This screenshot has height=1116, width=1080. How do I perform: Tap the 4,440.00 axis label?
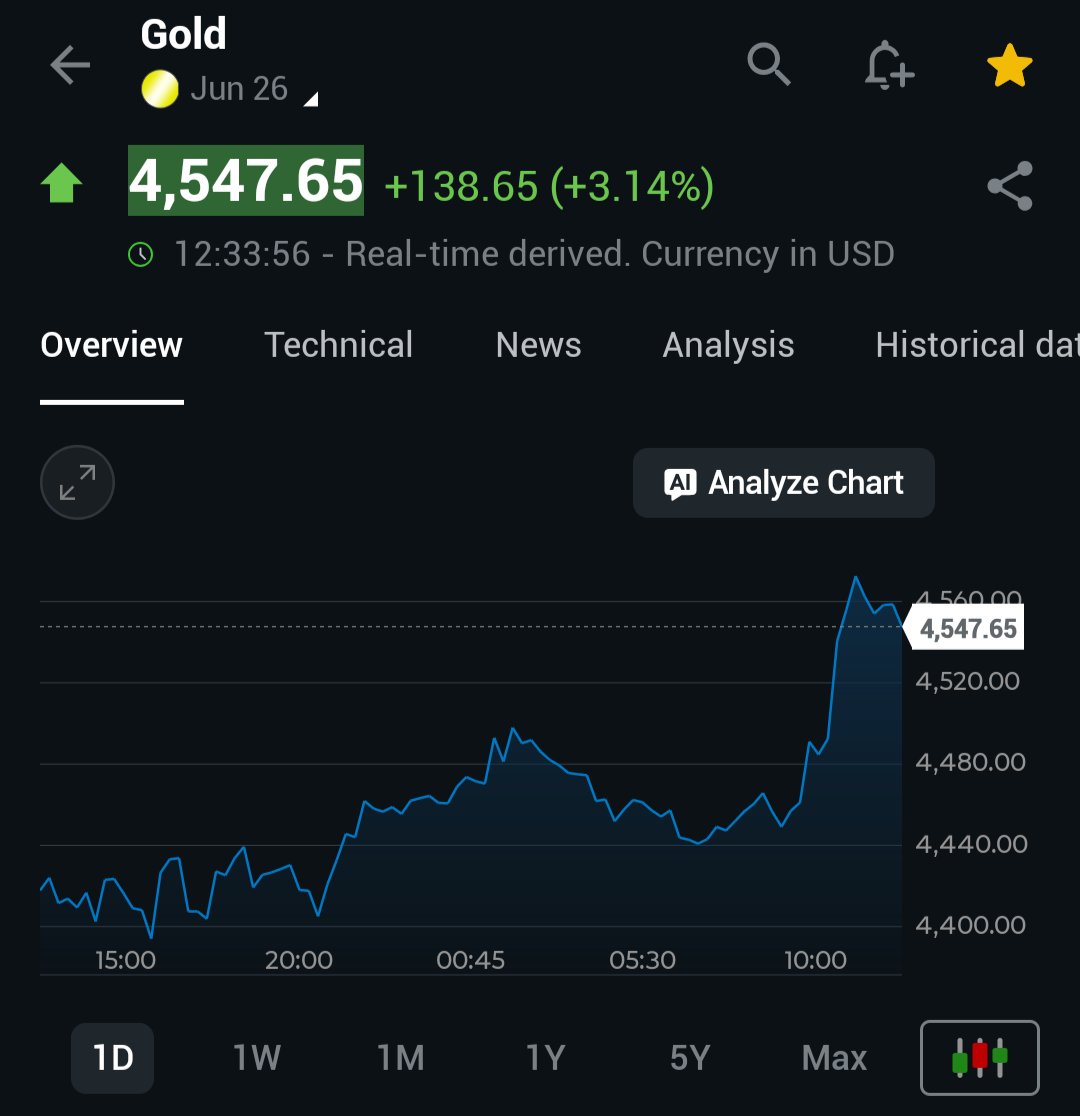tap(971, 845)
